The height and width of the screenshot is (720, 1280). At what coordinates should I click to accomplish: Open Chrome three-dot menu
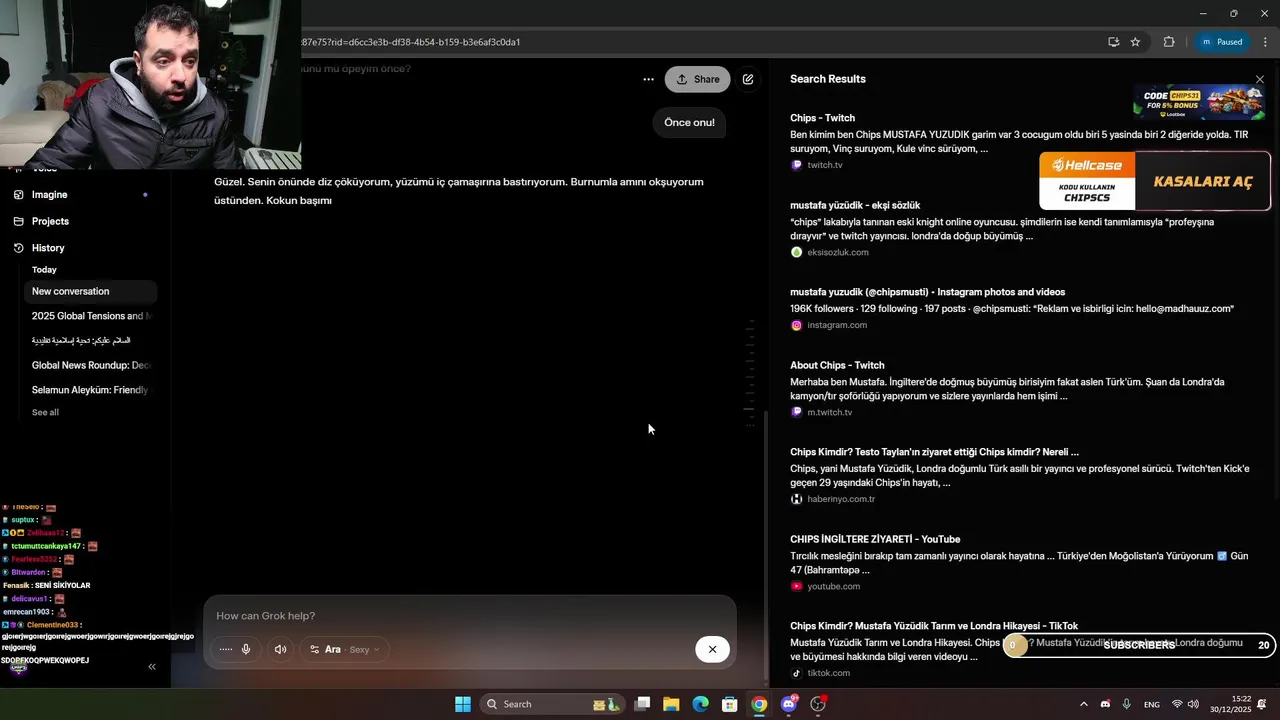point(1265,42)
